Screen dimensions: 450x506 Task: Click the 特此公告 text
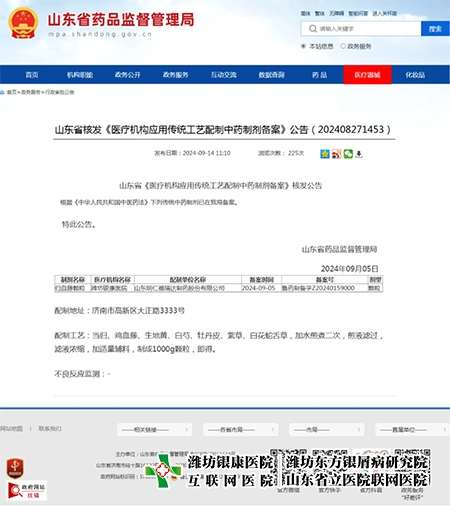pos(79,224)
